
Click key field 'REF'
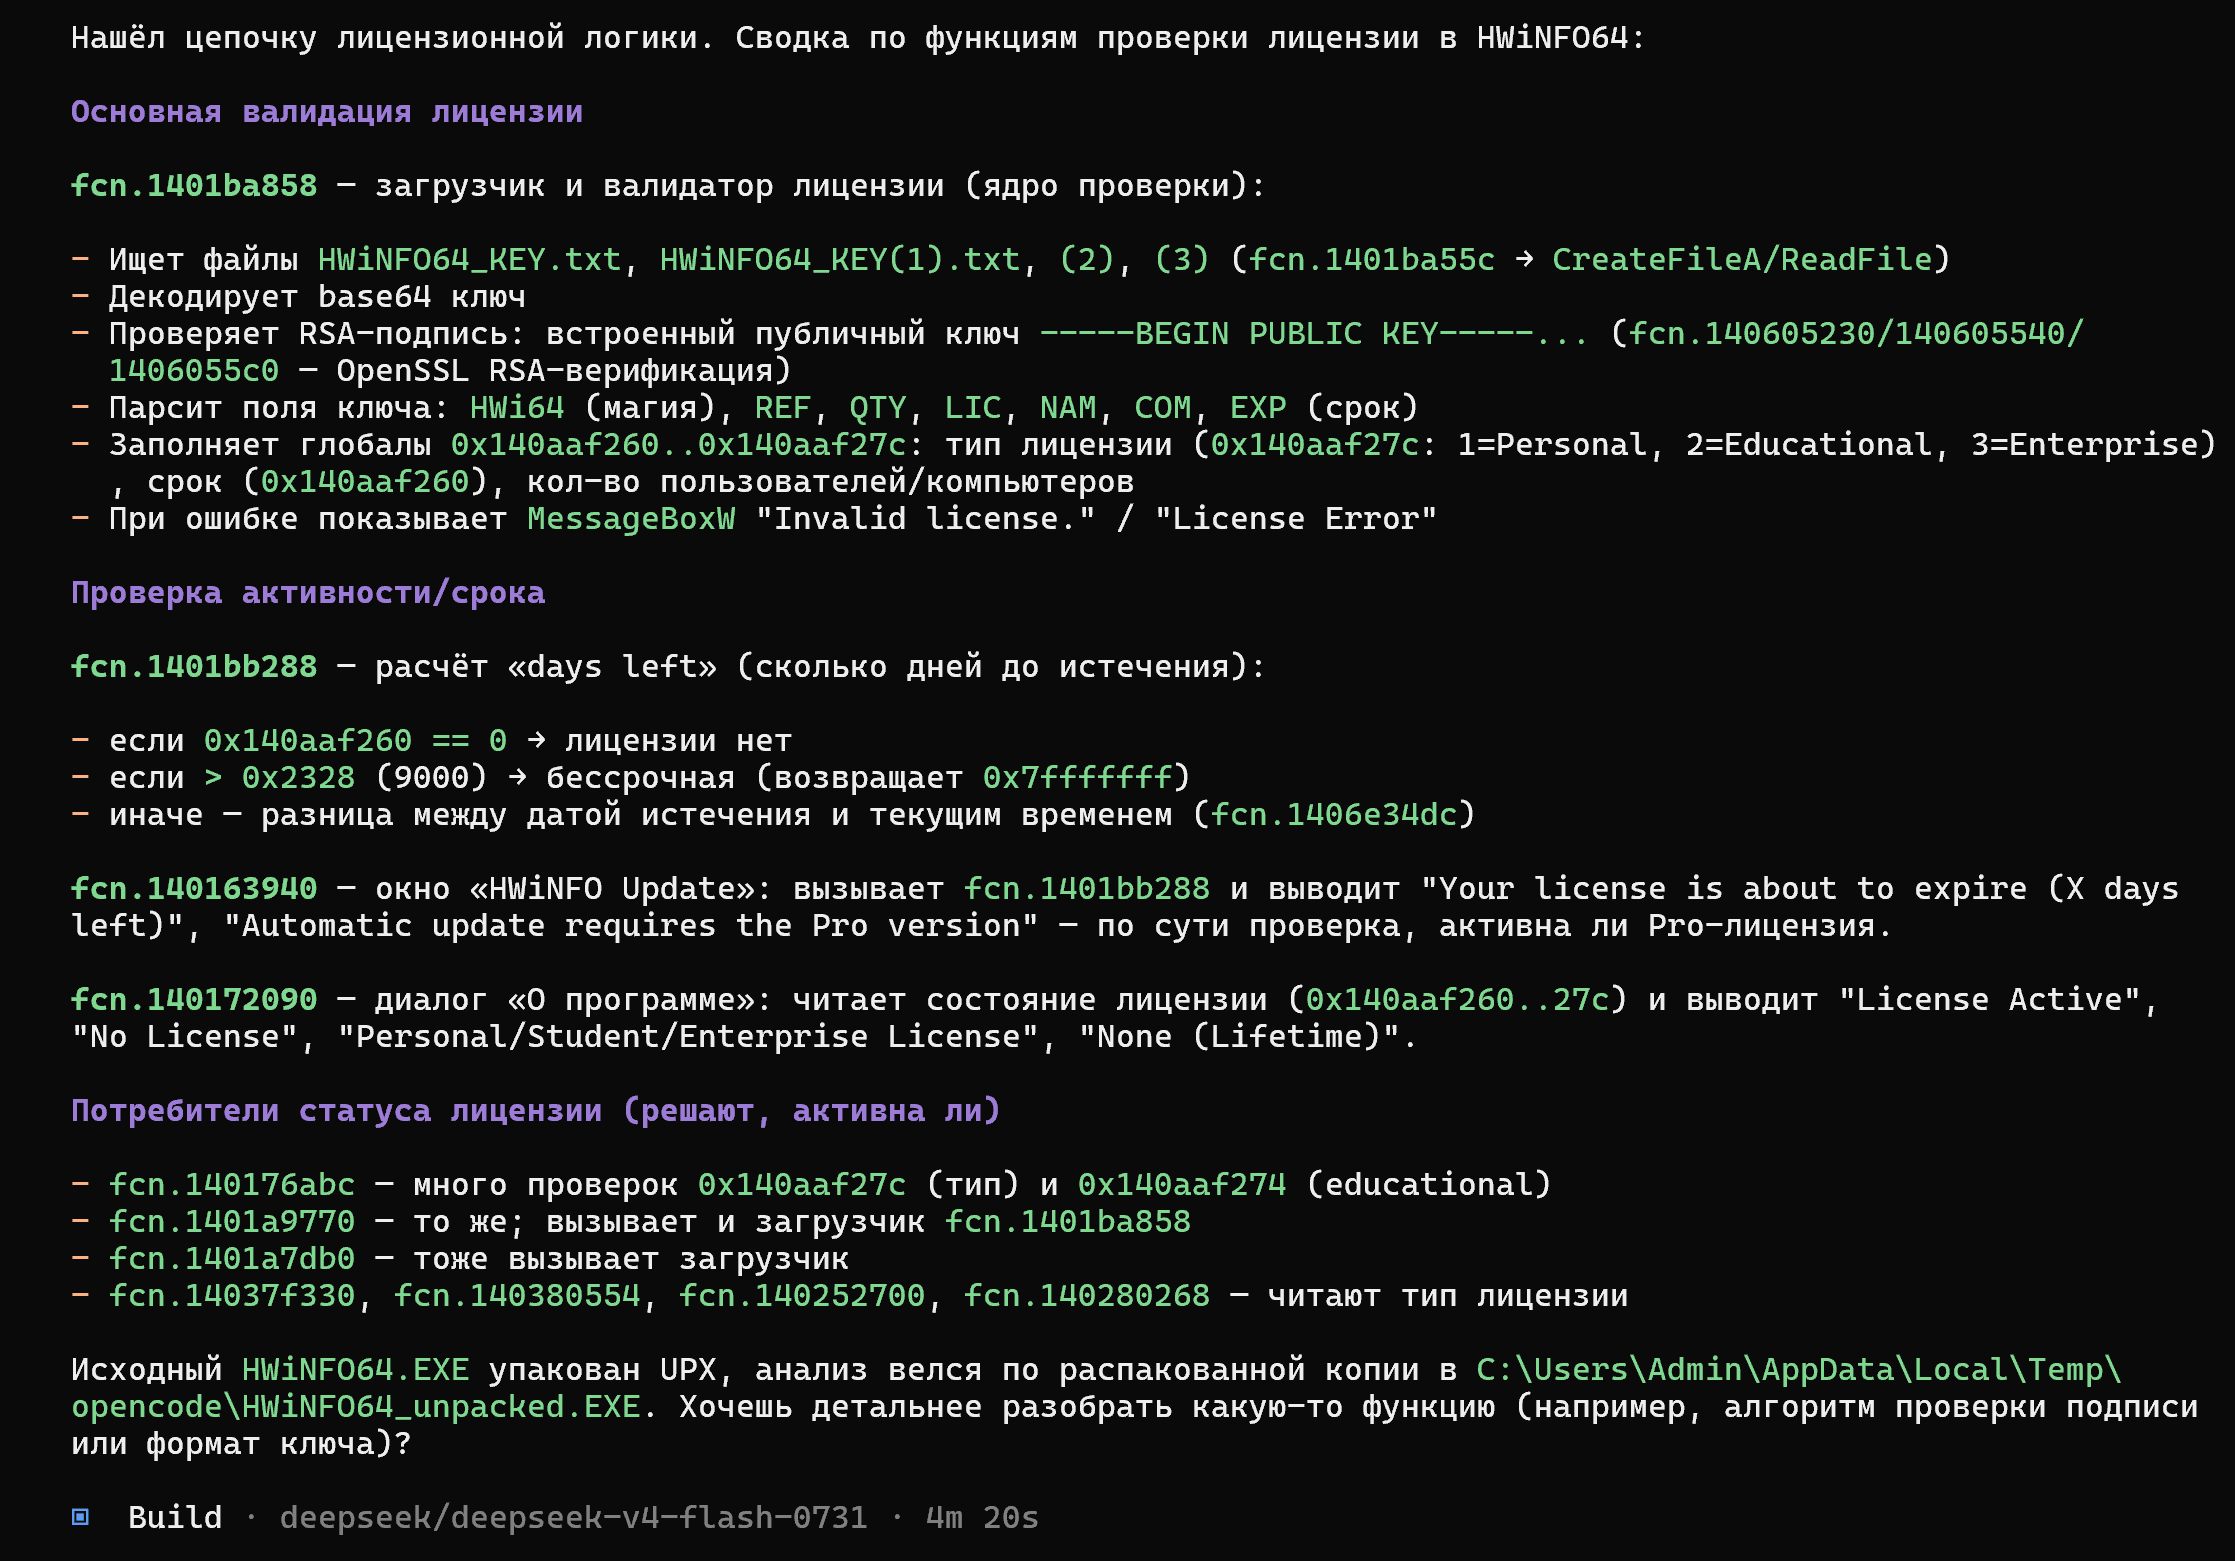[x=783, y=408]
